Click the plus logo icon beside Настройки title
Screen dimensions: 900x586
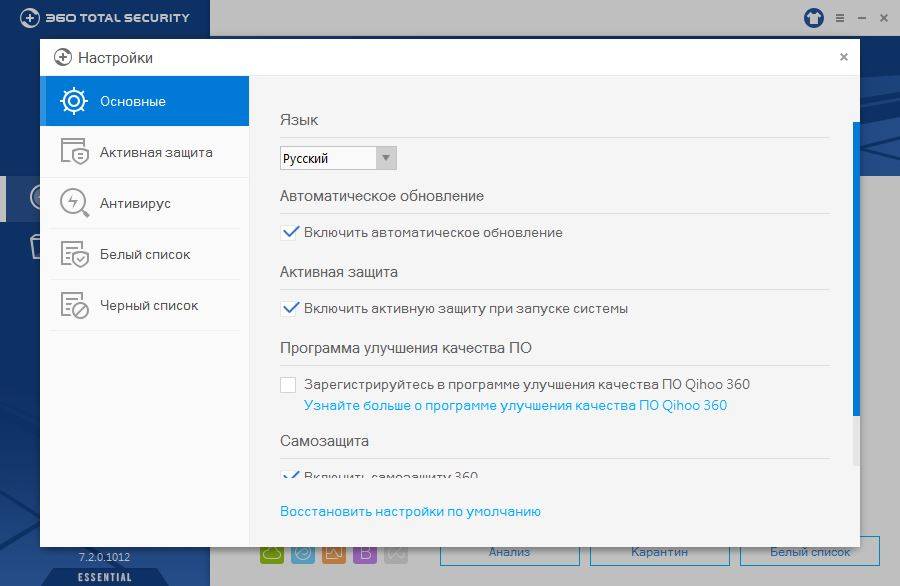point(63,57)
